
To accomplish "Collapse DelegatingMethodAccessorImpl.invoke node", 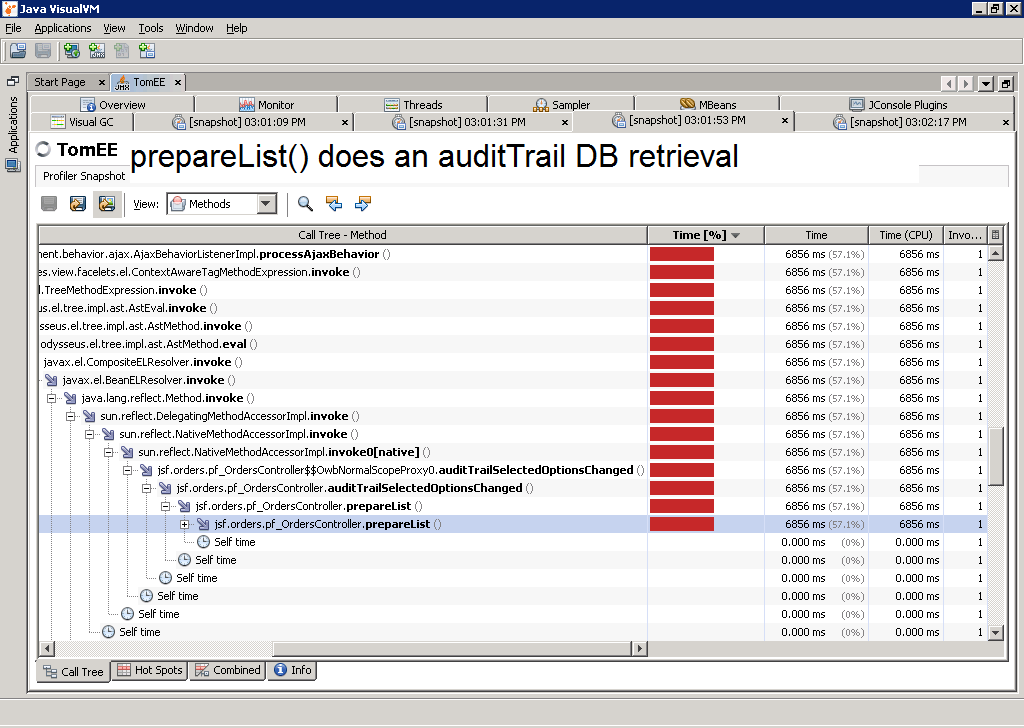I will coord(71,416).
